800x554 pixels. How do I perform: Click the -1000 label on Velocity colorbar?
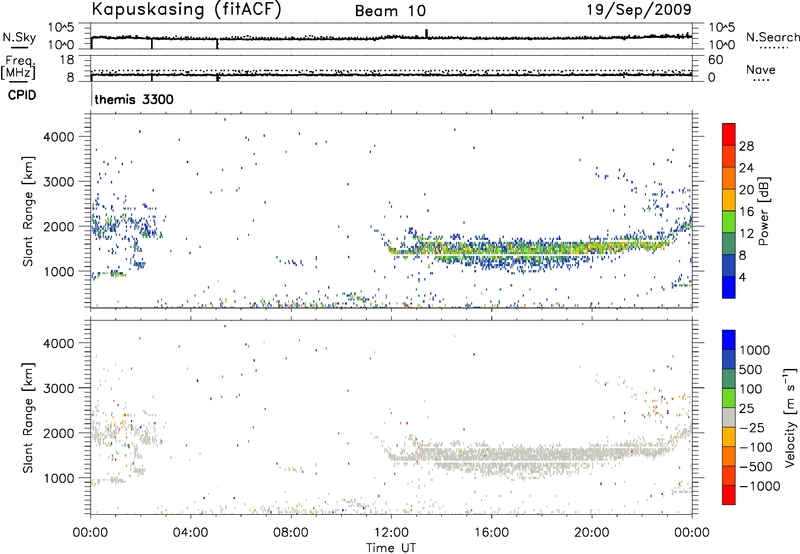pyautogui.click(x=760, y=486)
